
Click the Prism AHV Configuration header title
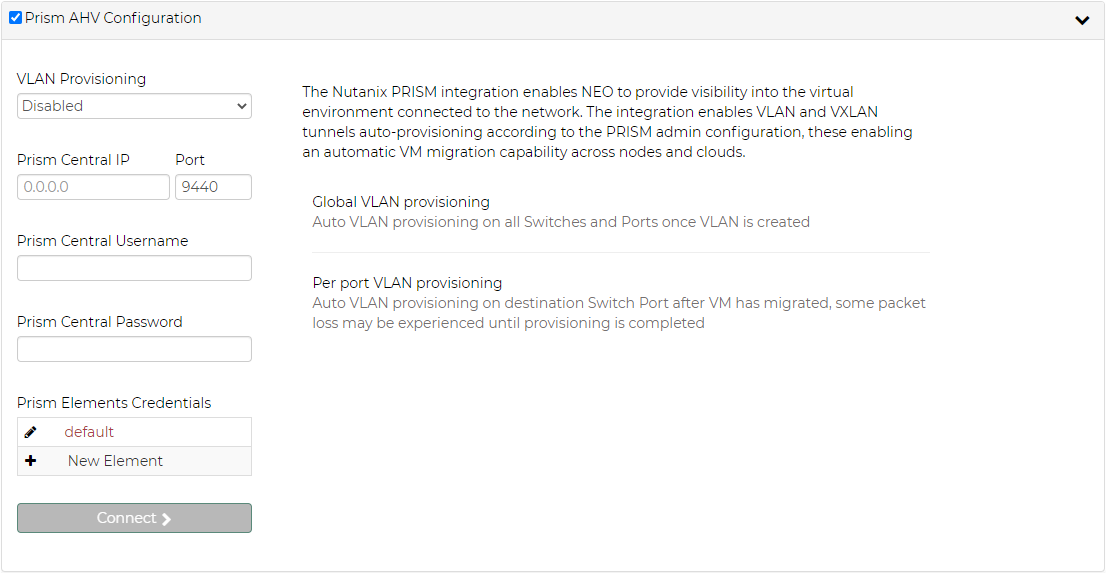click(113, 18)
